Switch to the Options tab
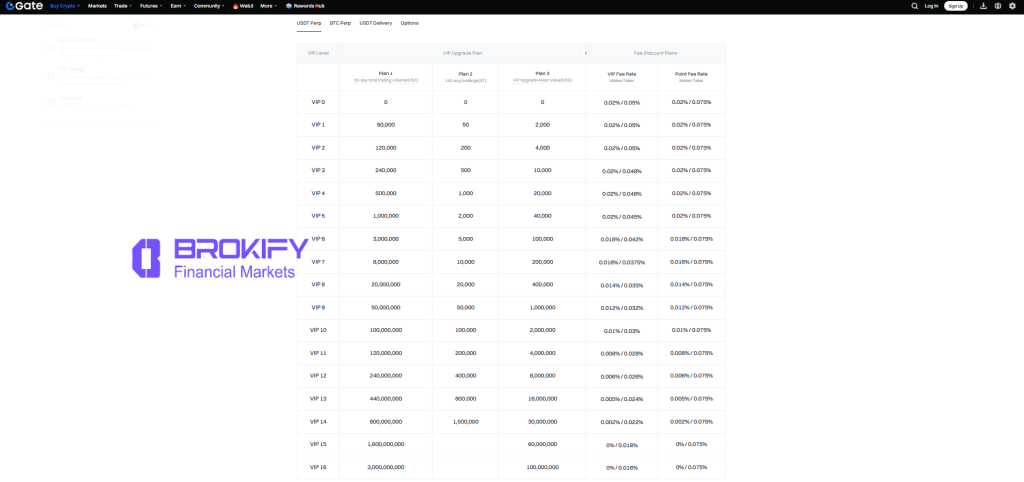1024x482 pixels. tap(409, 22)
